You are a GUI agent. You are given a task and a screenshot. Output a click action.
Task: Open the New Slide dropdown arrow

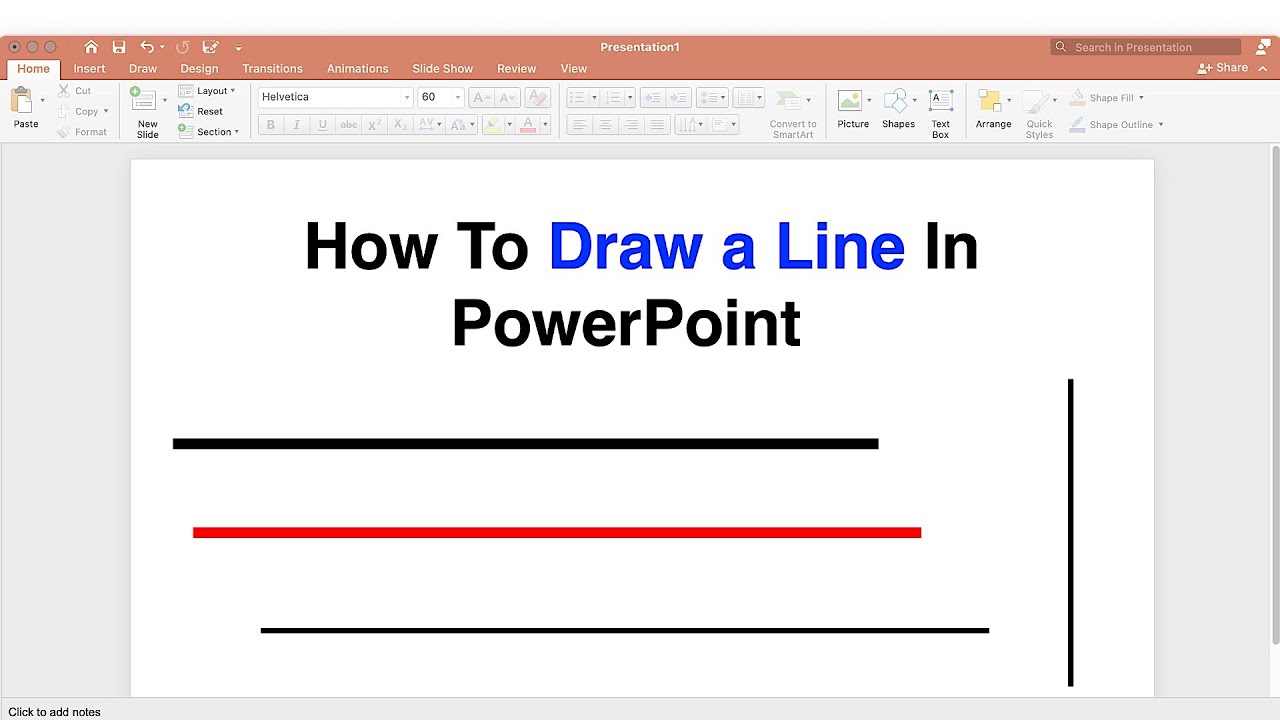click(x=165, y=100)
